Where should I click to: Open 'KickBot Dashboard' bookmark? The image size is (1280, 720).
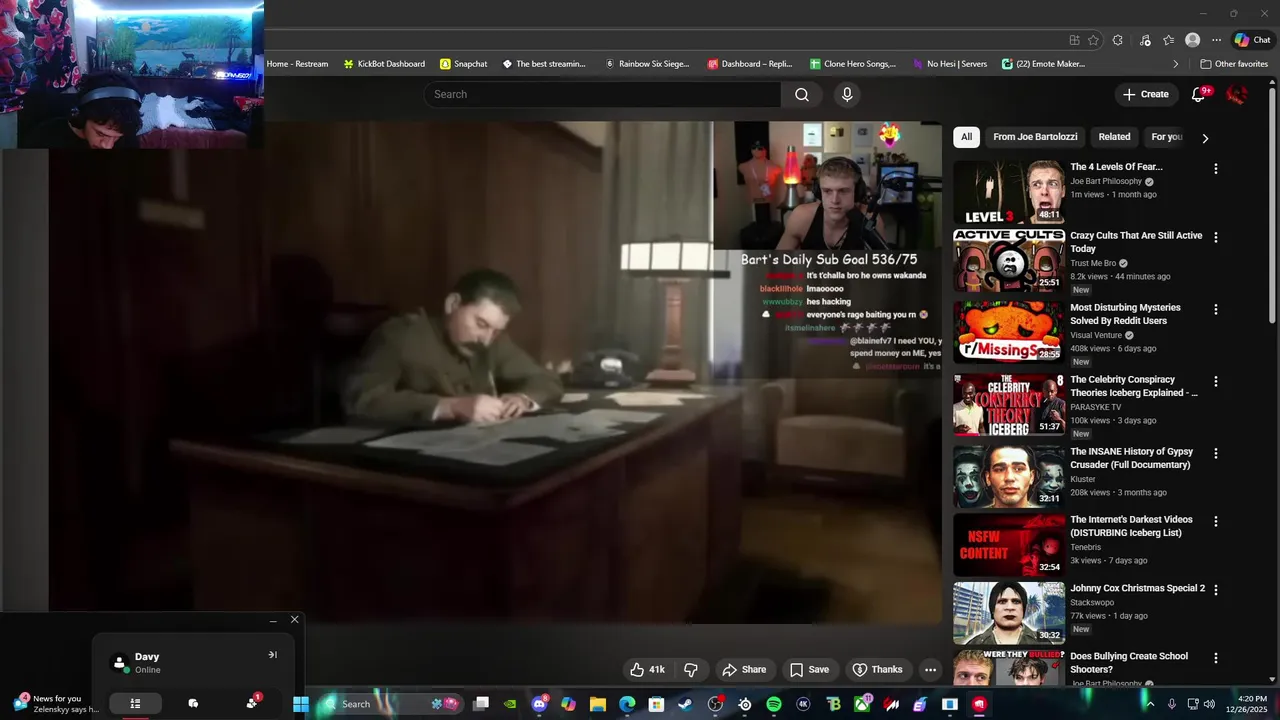384,64
